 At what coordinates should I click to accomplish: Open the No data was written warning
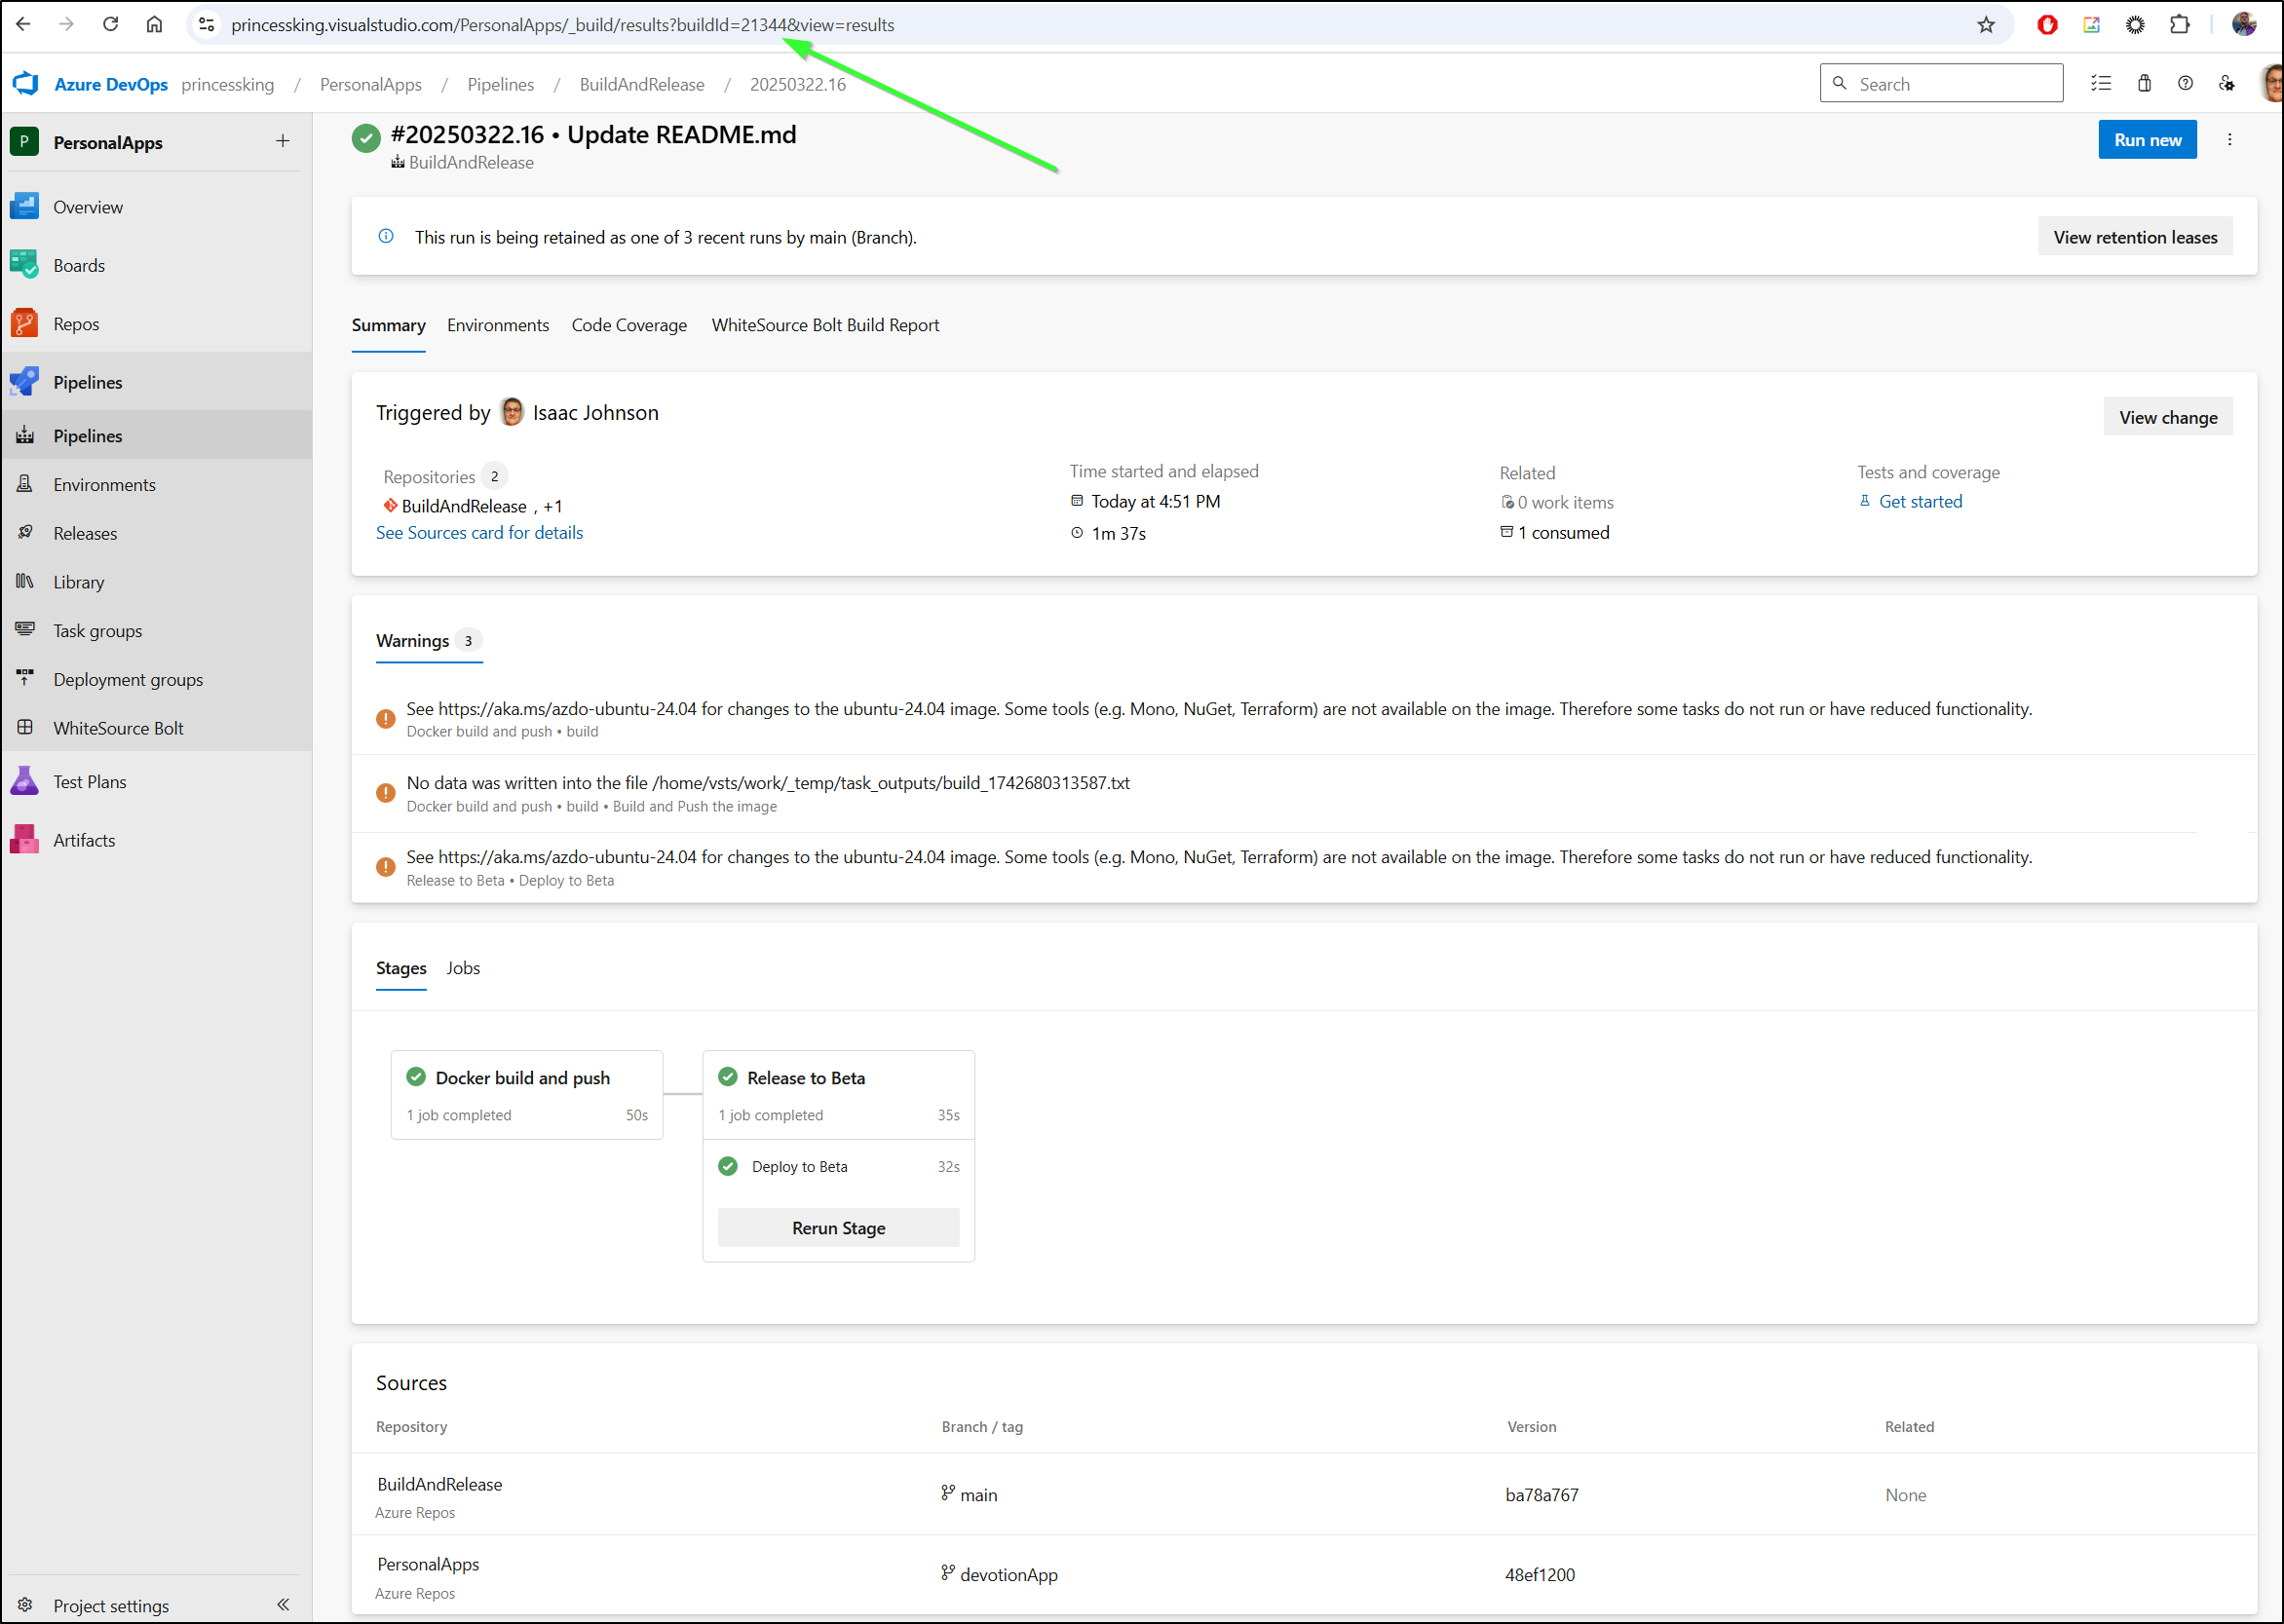click(x=1303, y=794)
